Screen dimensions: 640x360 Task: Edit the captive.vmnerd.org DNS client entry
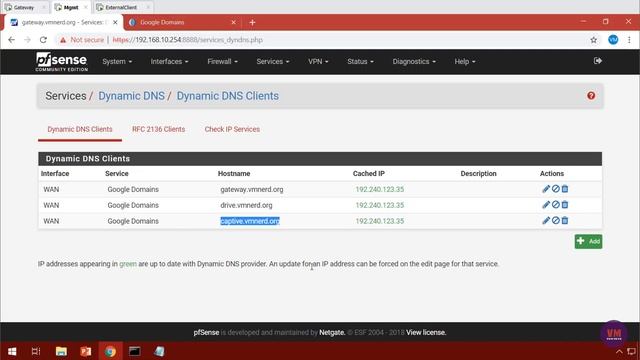pyautogui.click(x=546, y=221)
